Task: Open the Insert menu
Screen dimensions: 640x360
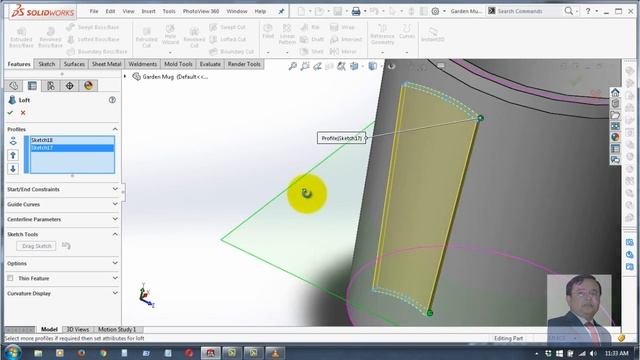Action: click(149, 11)
